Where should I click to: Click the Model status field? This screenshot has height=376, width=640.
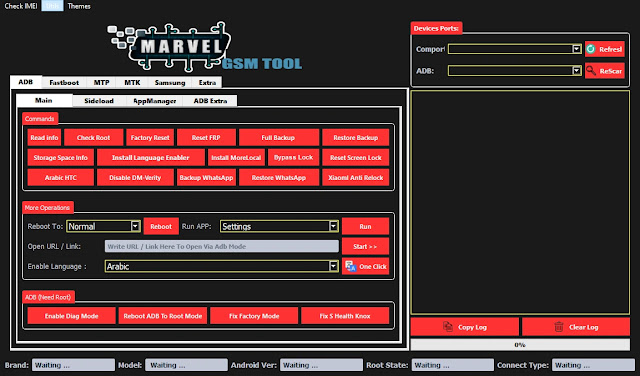(187, 365)
